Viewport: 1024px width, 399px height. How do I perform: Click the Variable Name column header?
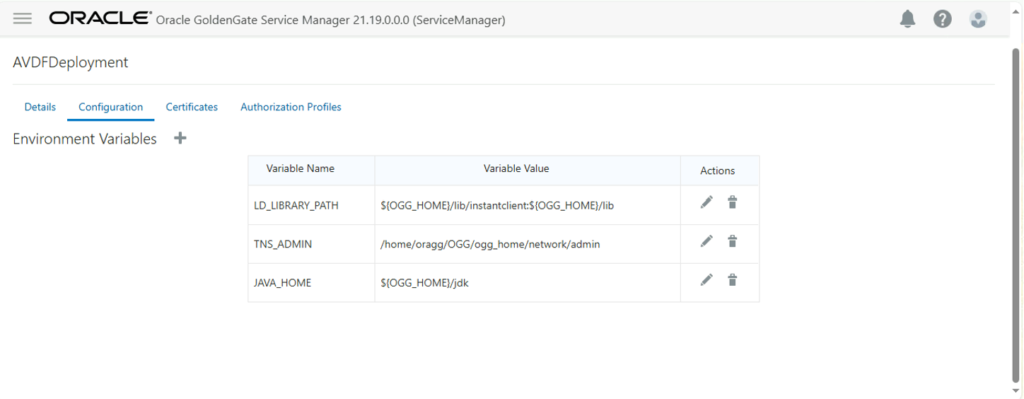300,168
